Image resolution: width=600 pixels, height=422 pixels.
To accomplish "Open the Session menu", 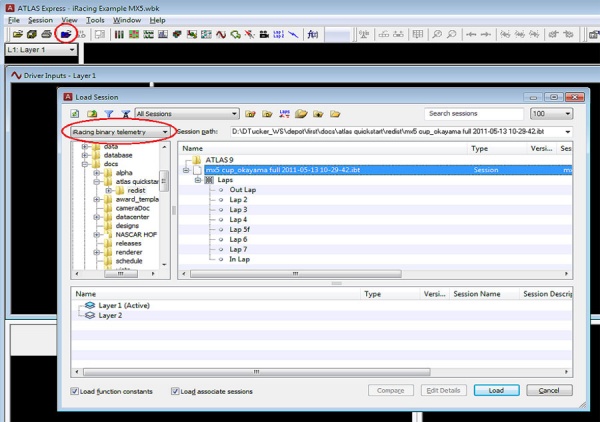I will (40, 20).
